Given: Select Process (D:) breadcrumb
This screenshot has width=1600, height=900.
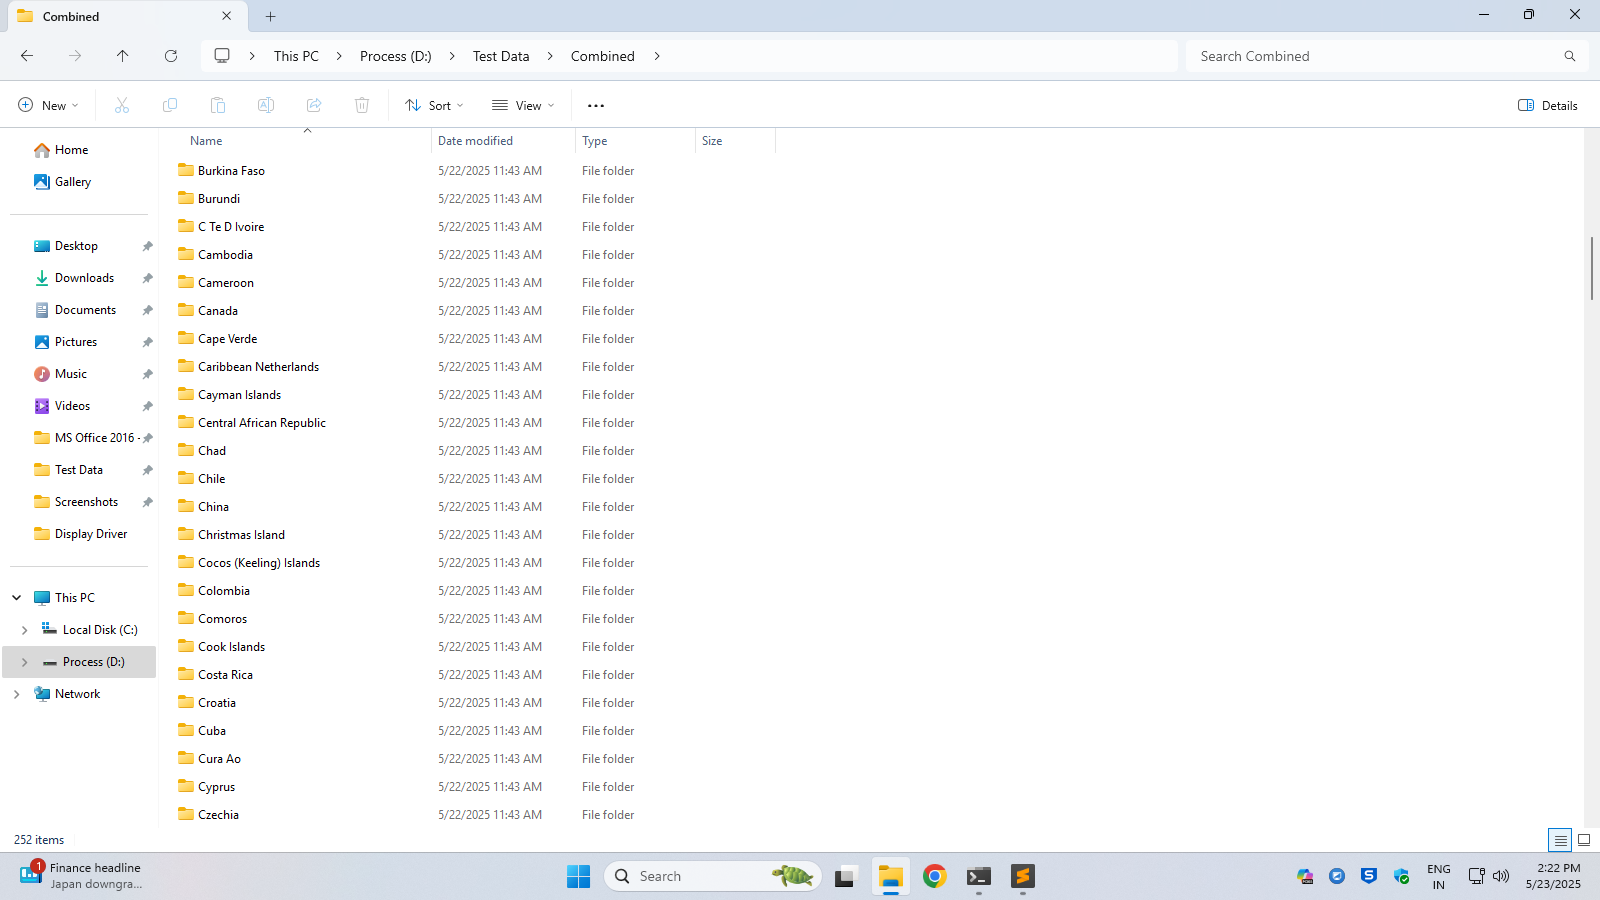Looking at the screenshot, I should [x=396, y=56].
